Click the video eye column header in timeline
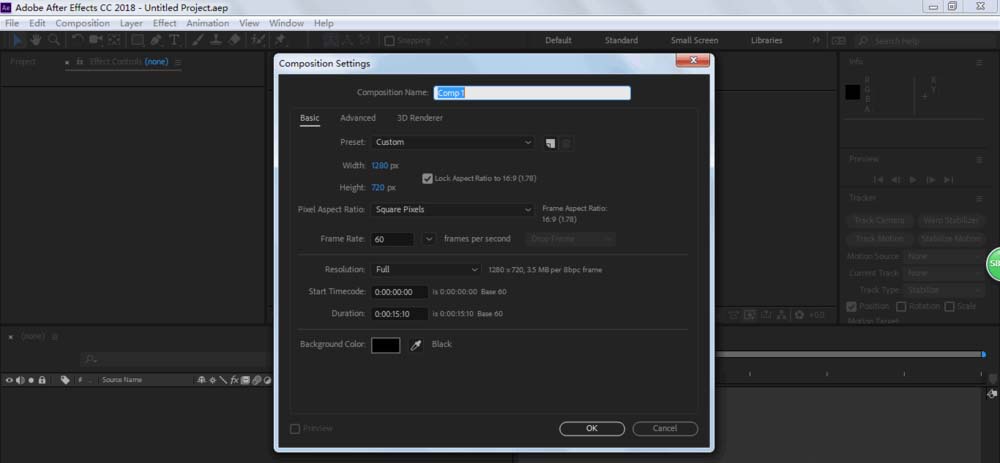The height and width of the screenshot is (463, 1000). [9, 379]
